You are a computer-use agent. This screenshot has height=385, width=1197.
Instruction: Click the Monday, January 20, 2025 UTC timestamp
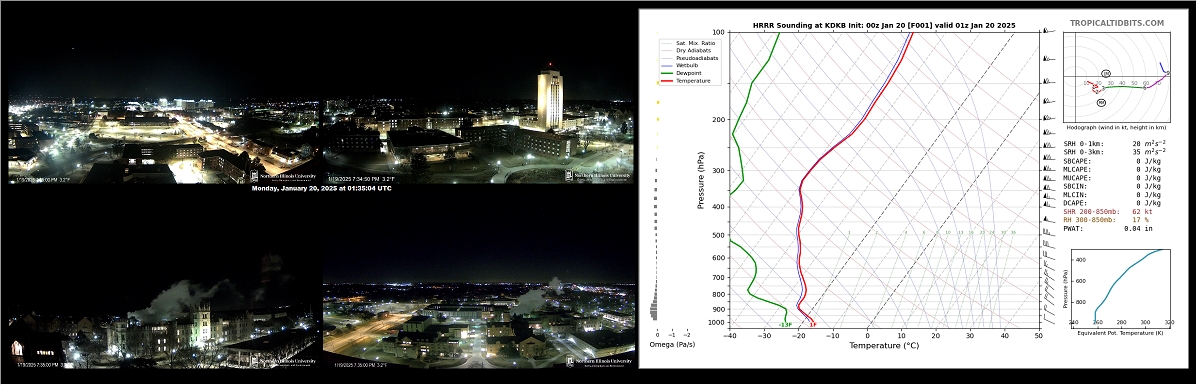pos(321,188)
